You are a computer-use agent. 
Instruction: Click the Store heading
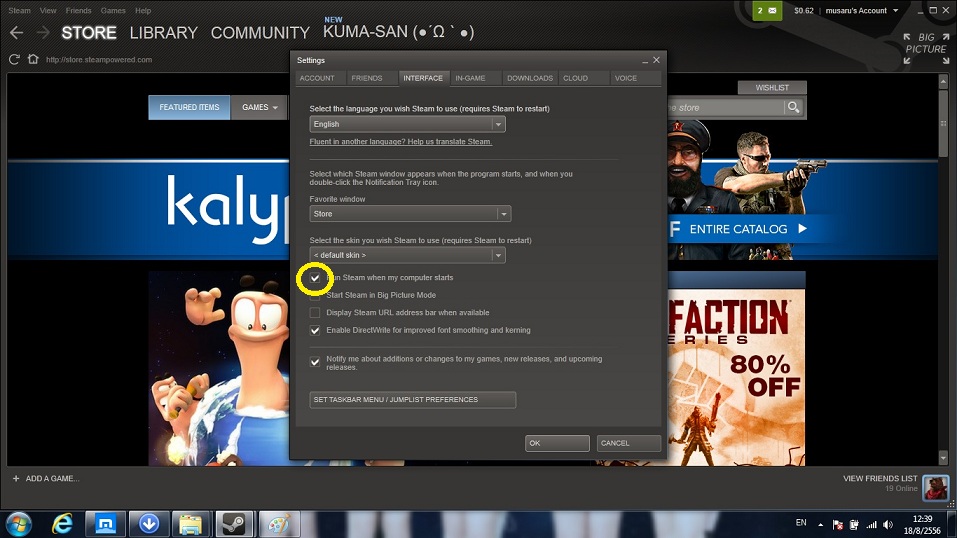pos(88,32)
